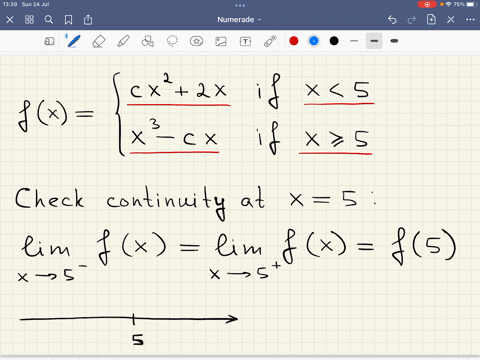The height and width of the screenshot is (360, 480).
Task: Select the Shapes tool
Action: [148, 41]
